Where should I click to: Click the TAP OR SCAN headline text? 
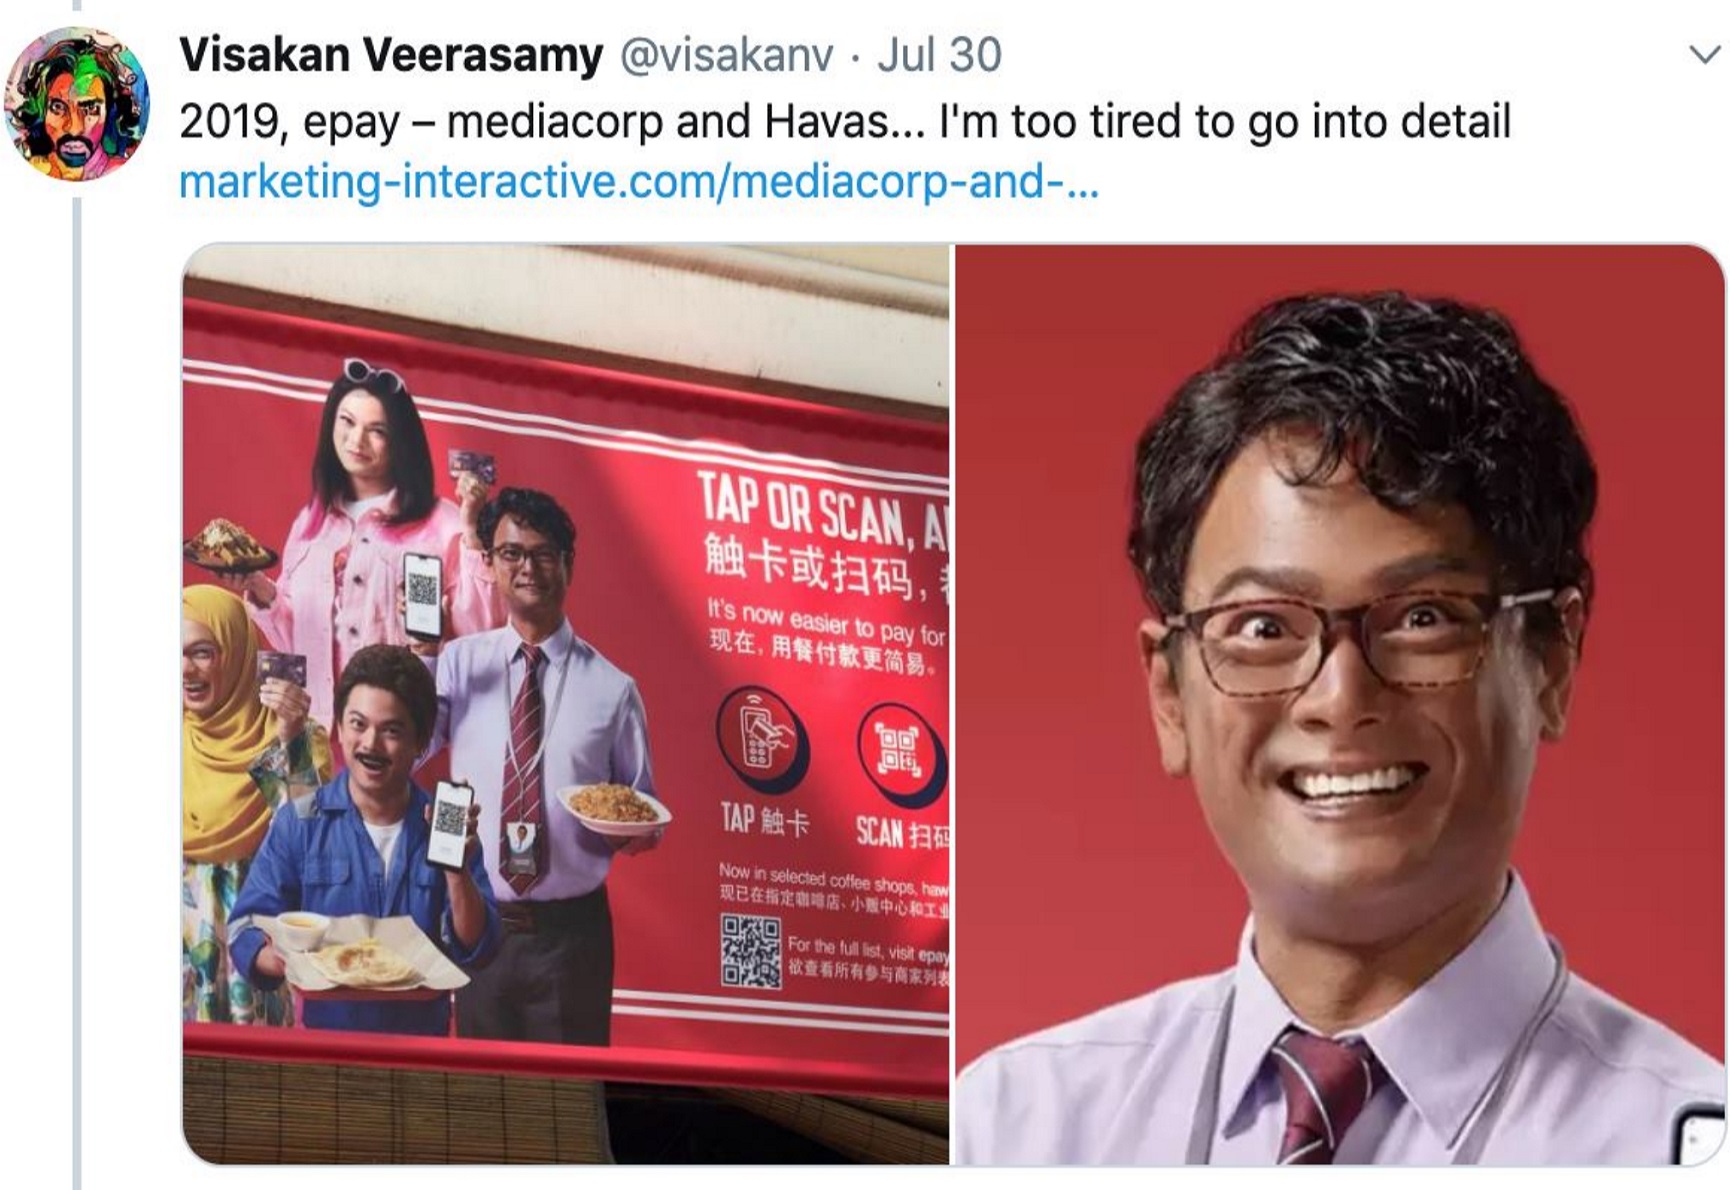[822, 515]
